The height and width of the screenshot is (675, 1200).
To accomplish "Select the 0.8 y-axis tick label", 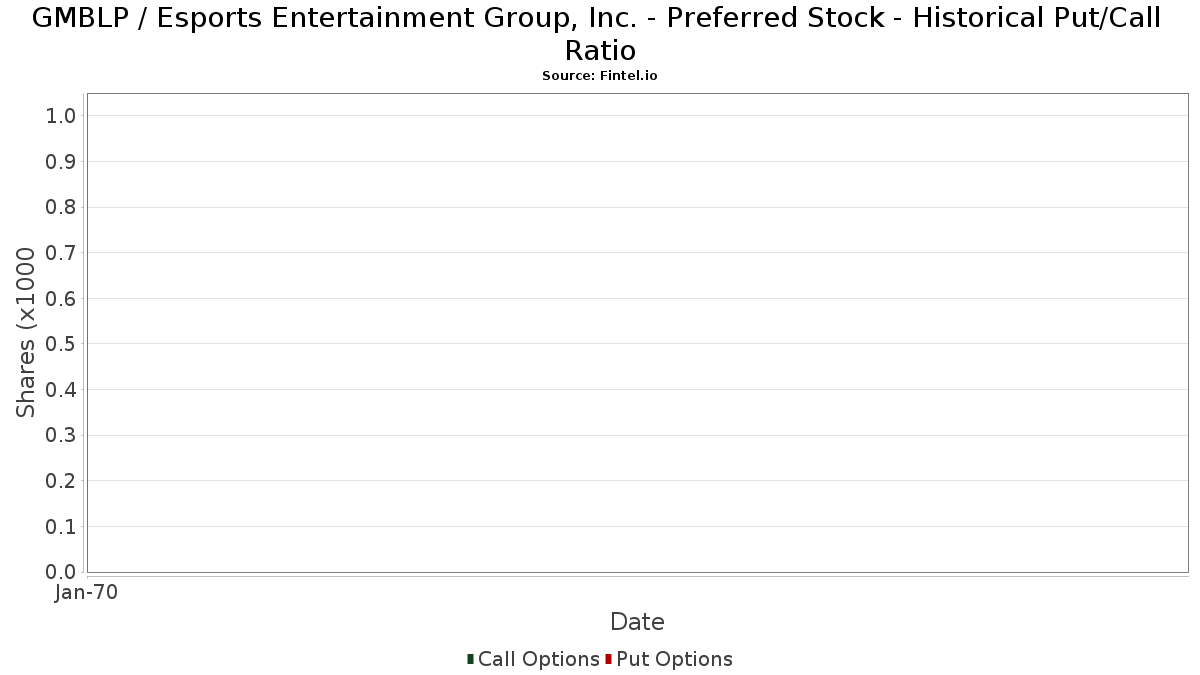I will [x=61, y=207].
